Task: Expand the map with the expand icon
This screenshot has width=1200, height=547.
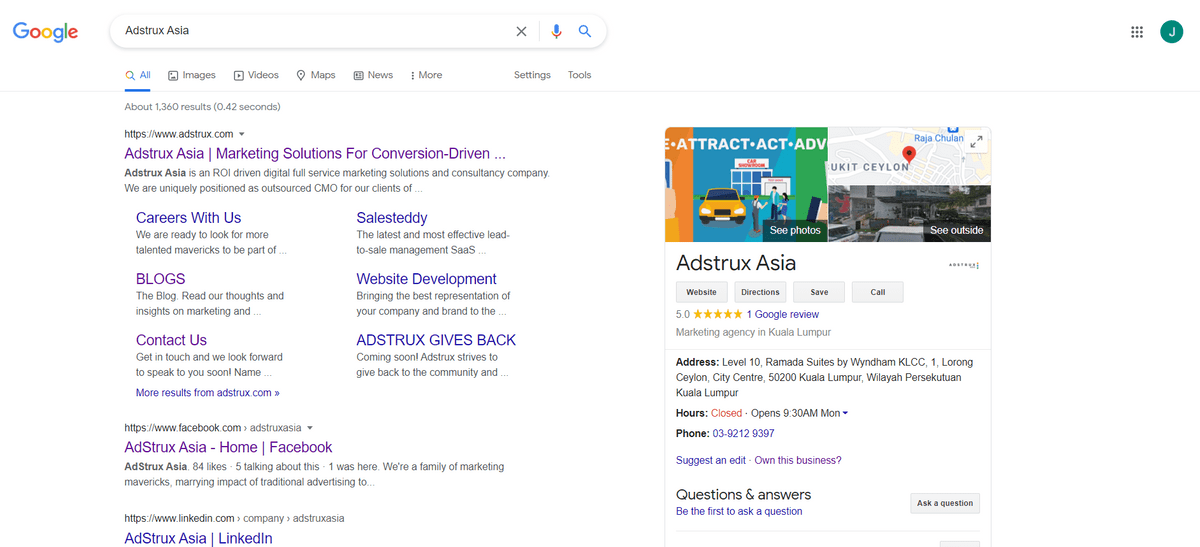Action: [x=977, y=142]
